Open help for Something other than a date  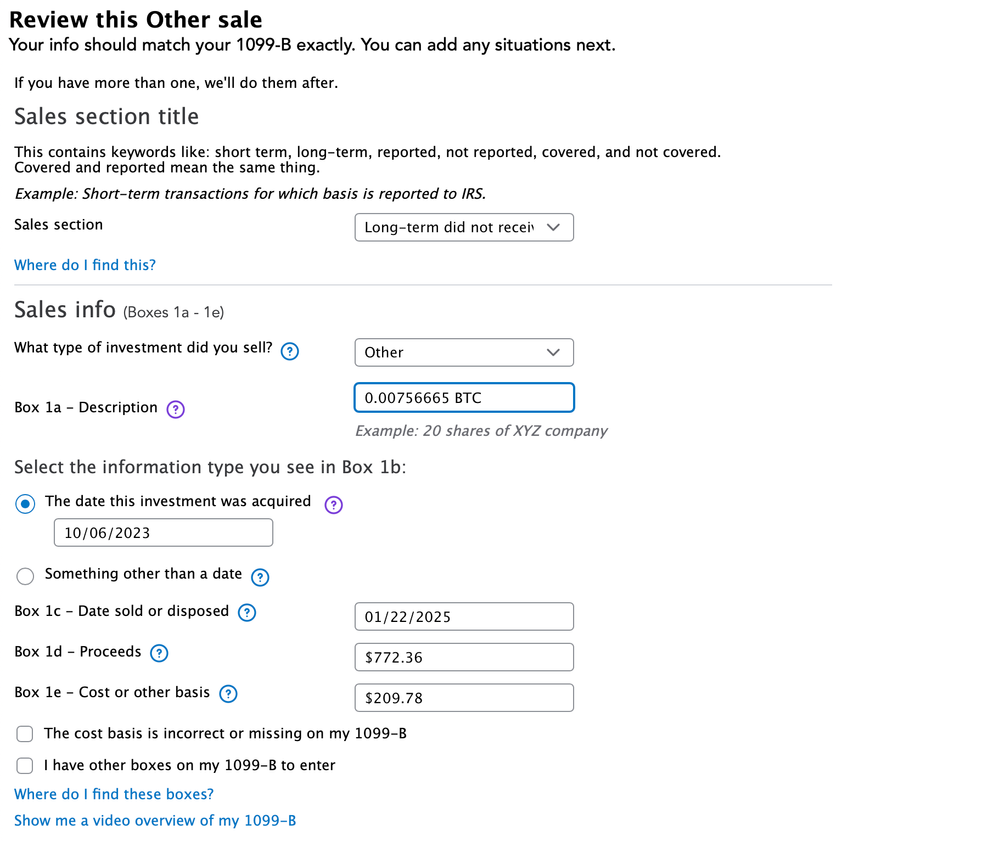click(x=260, y=577)
